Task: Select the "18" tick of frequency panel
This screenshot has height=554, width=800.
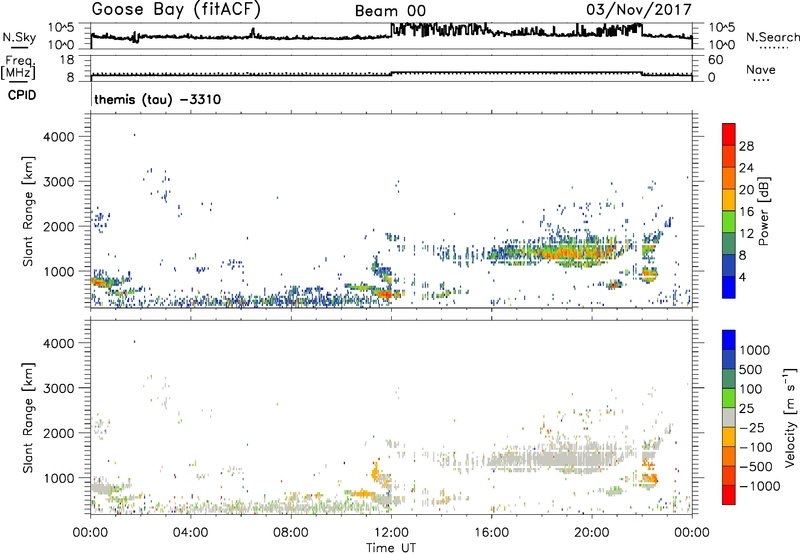Action: pyautogui.click(x=67, y=60)
